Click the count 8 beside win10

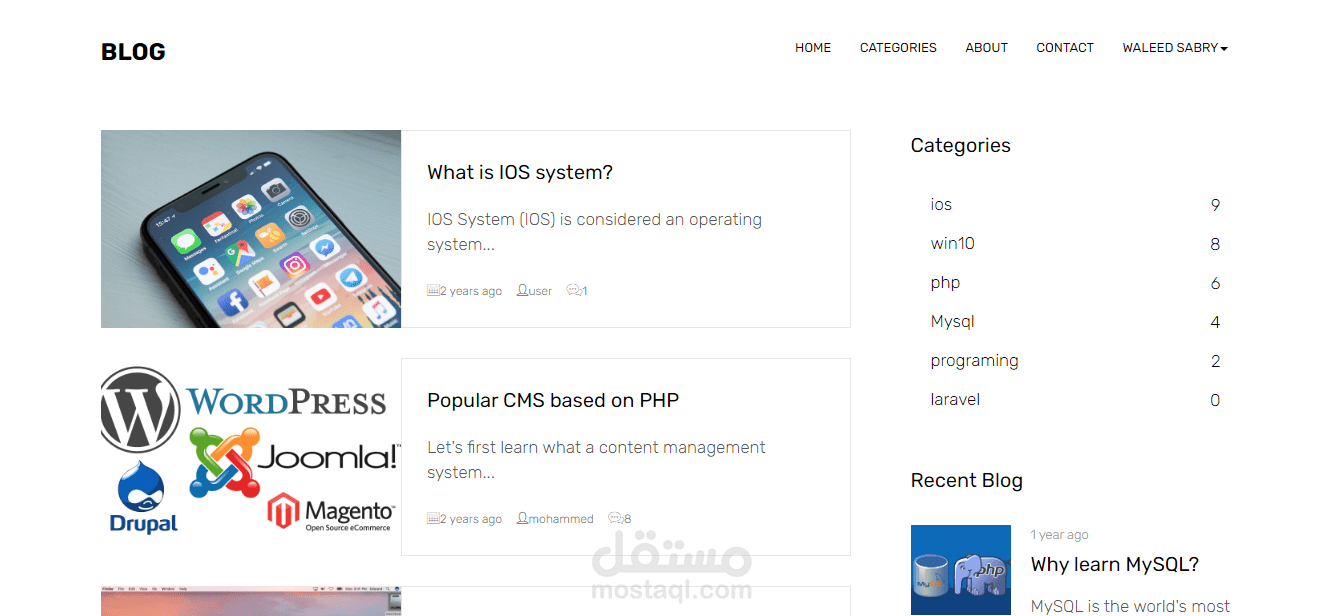tap(1215, 244)
